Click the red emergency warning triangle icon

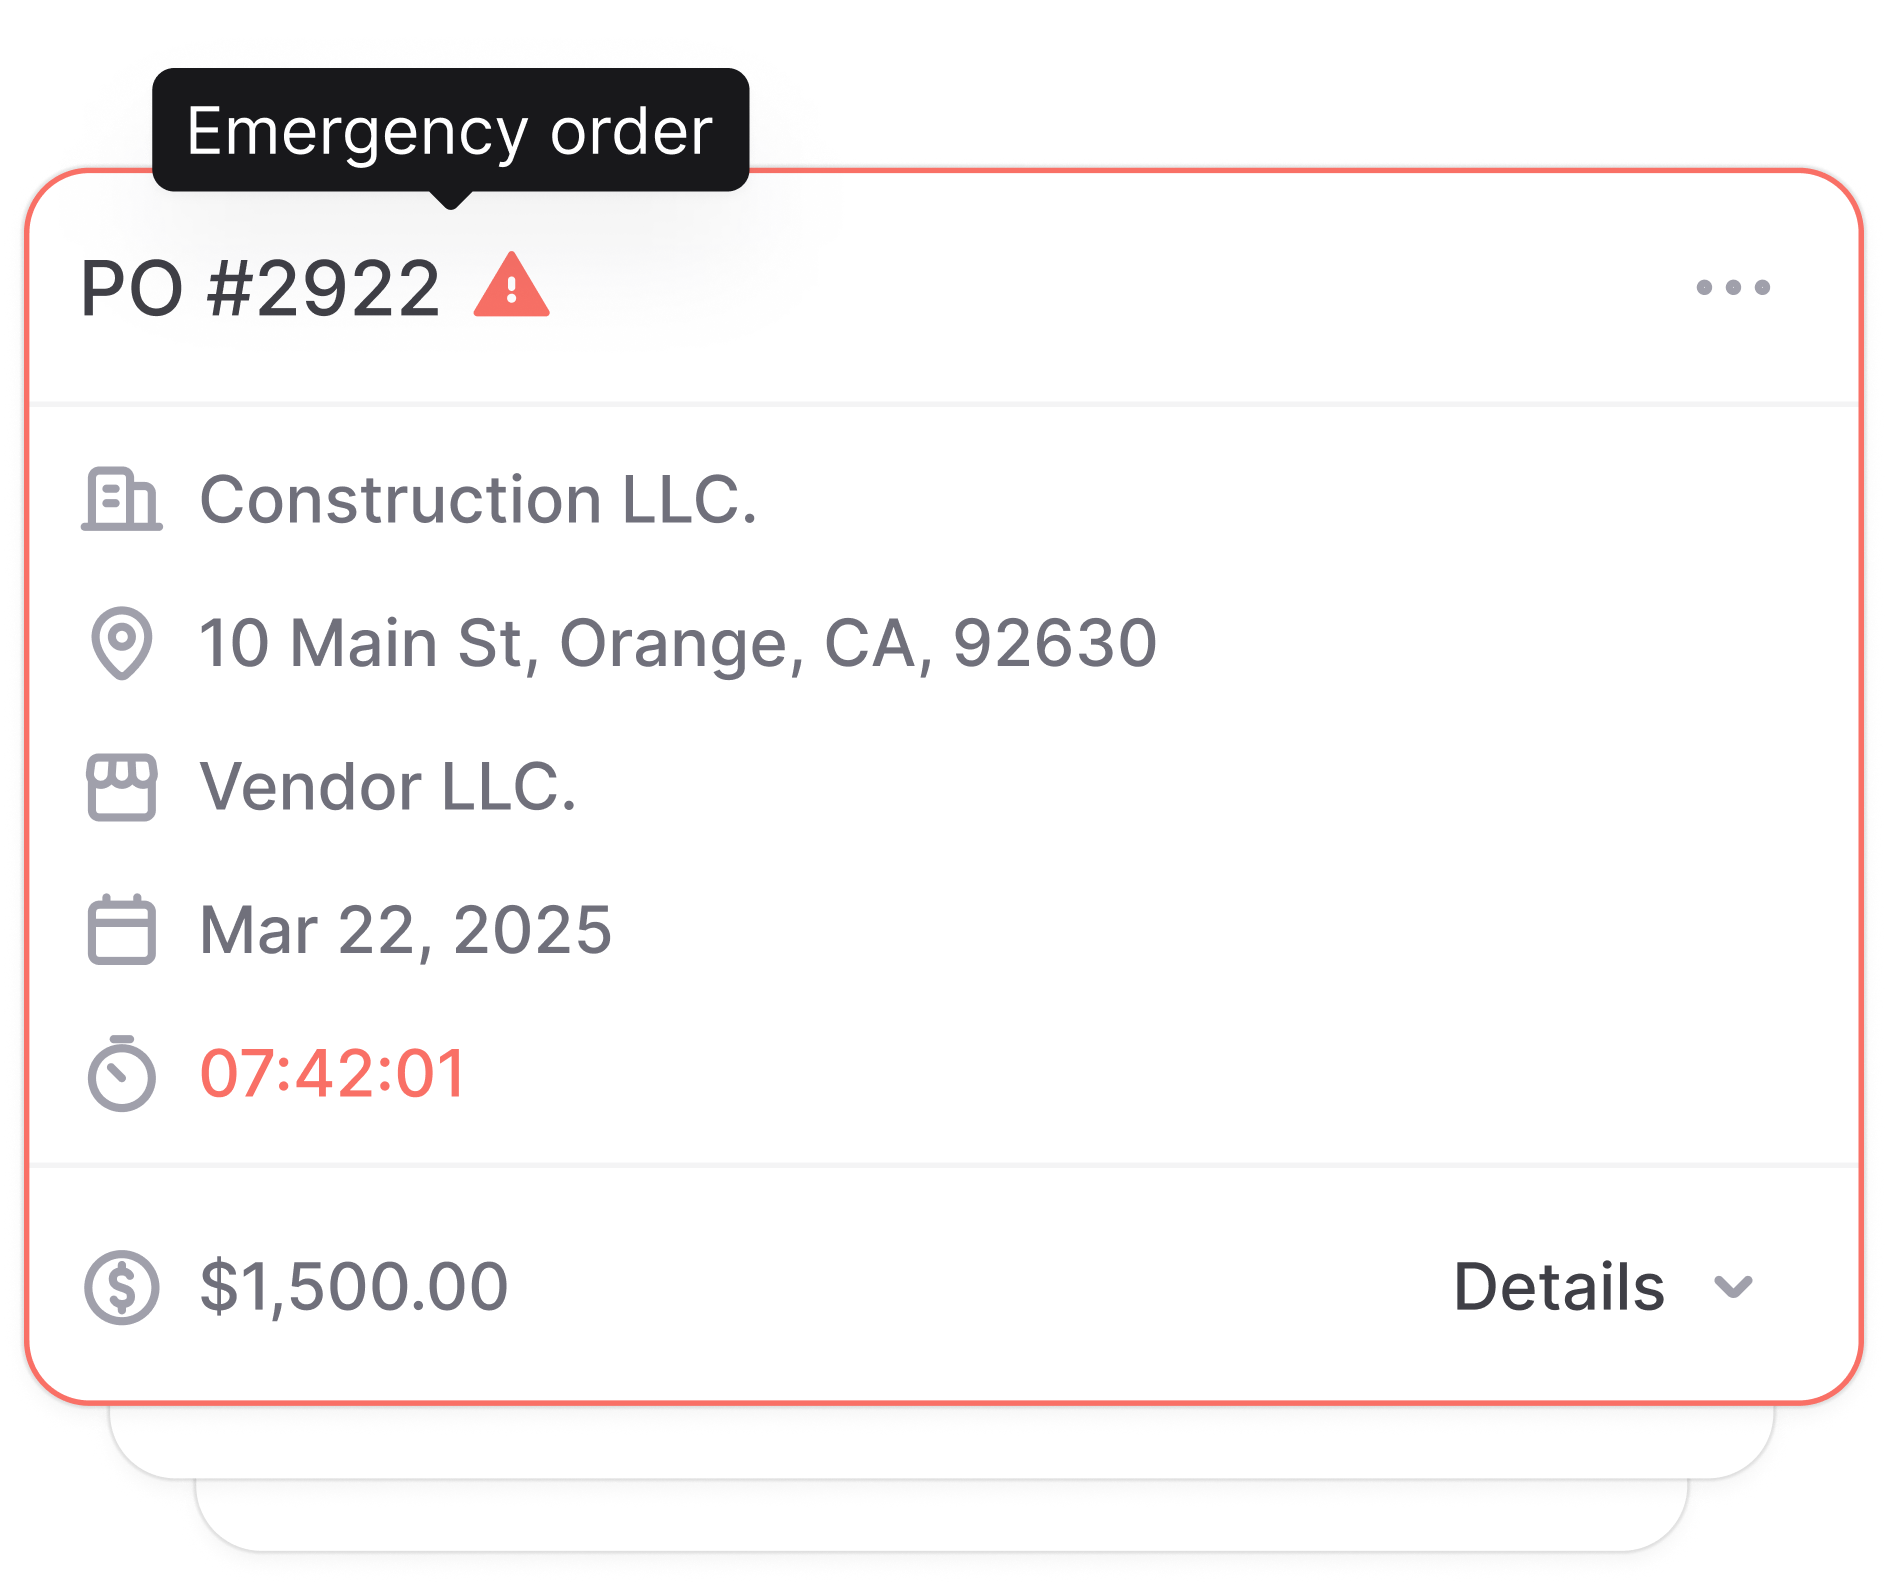coord(511,287)
